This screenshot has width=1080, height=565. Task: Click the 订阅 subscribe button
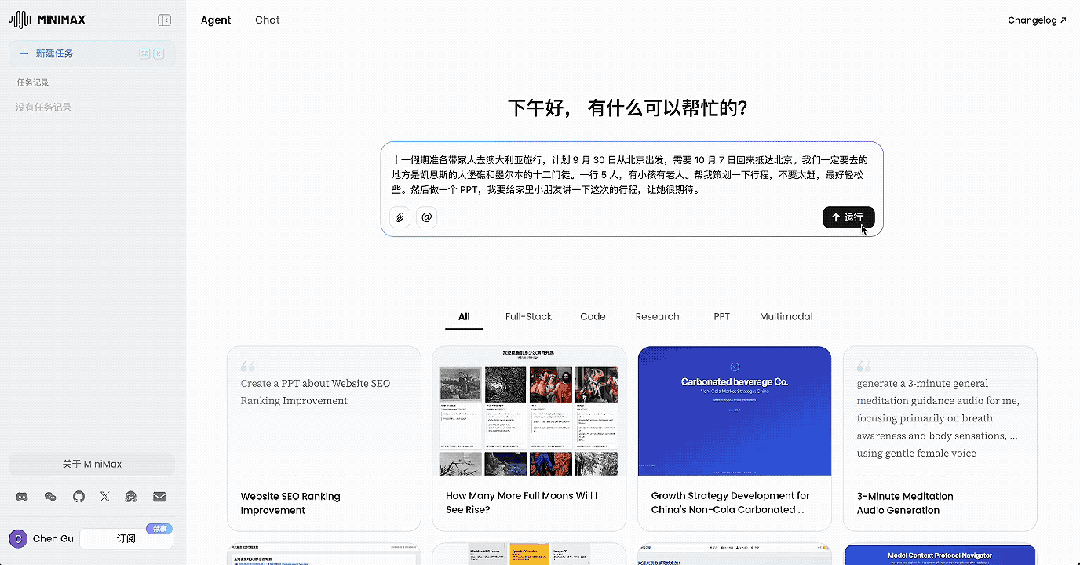tap(126, 539)
